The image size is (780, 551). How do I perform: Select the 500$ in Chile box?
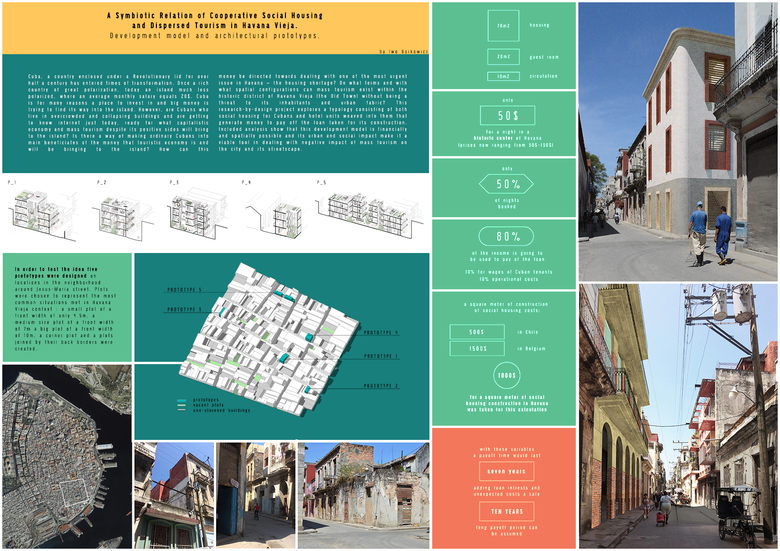476,332
